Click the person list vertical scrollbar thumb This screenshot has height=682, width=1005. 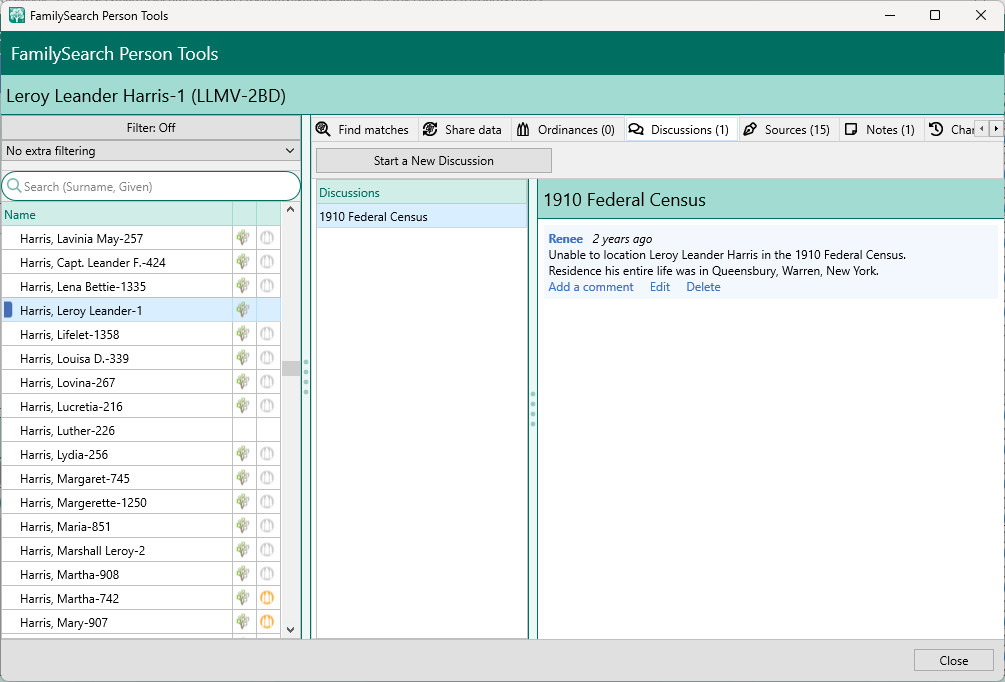[x=291, y=368]
